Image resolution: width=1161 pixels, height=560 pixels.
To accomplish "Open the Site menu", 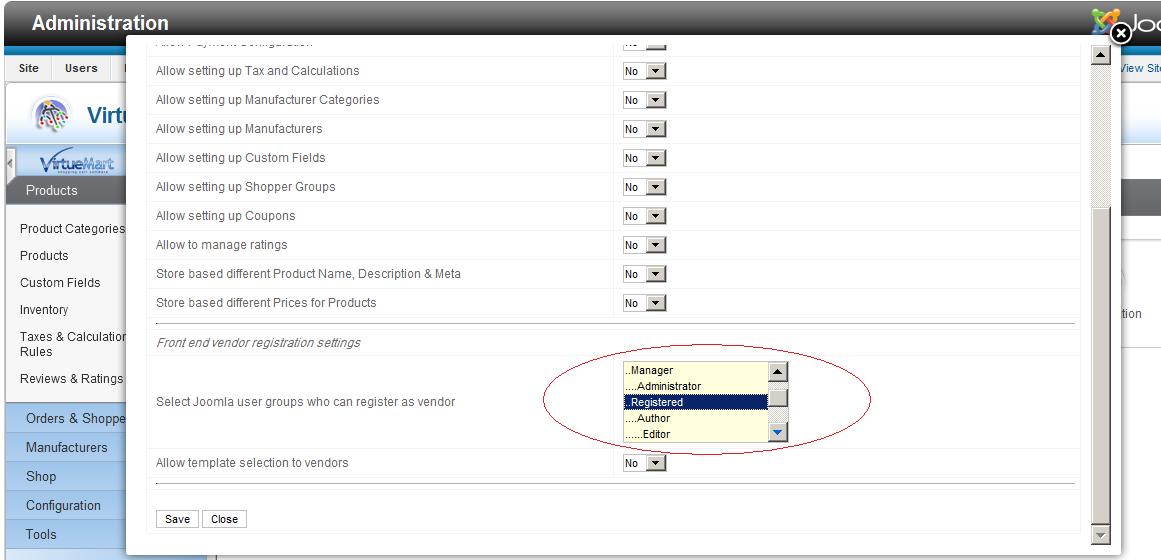I will [x=28, y=68].
